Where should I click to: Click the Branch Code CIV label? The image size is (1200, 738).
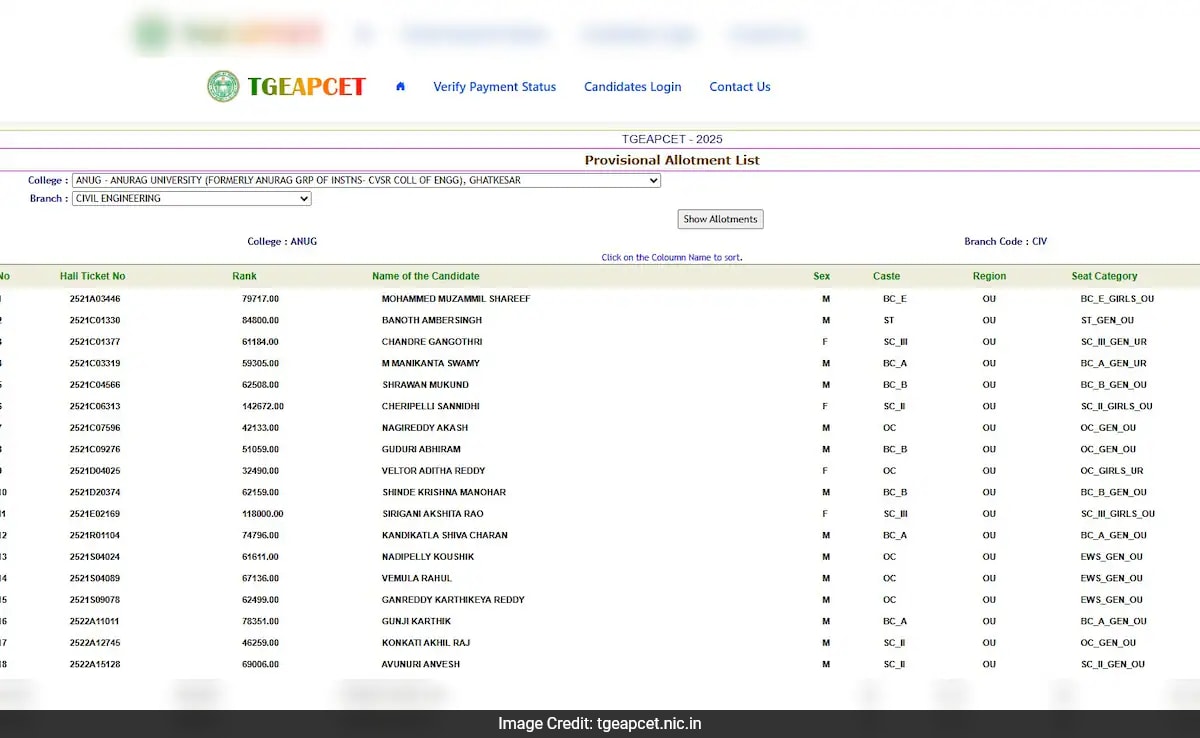coord(1005,241)
